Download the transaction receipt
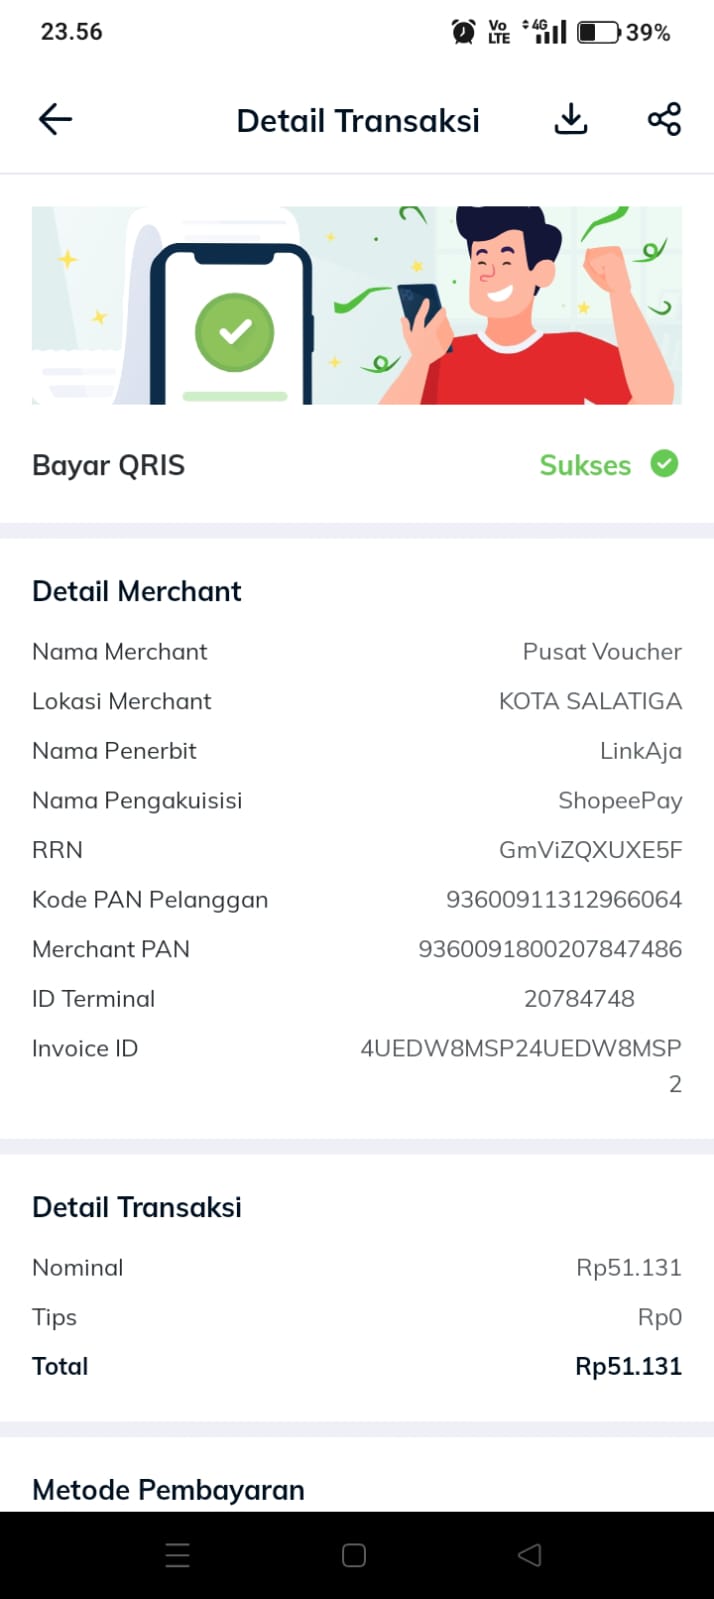The image size is (714, 1599). click(x=571, y=119)
